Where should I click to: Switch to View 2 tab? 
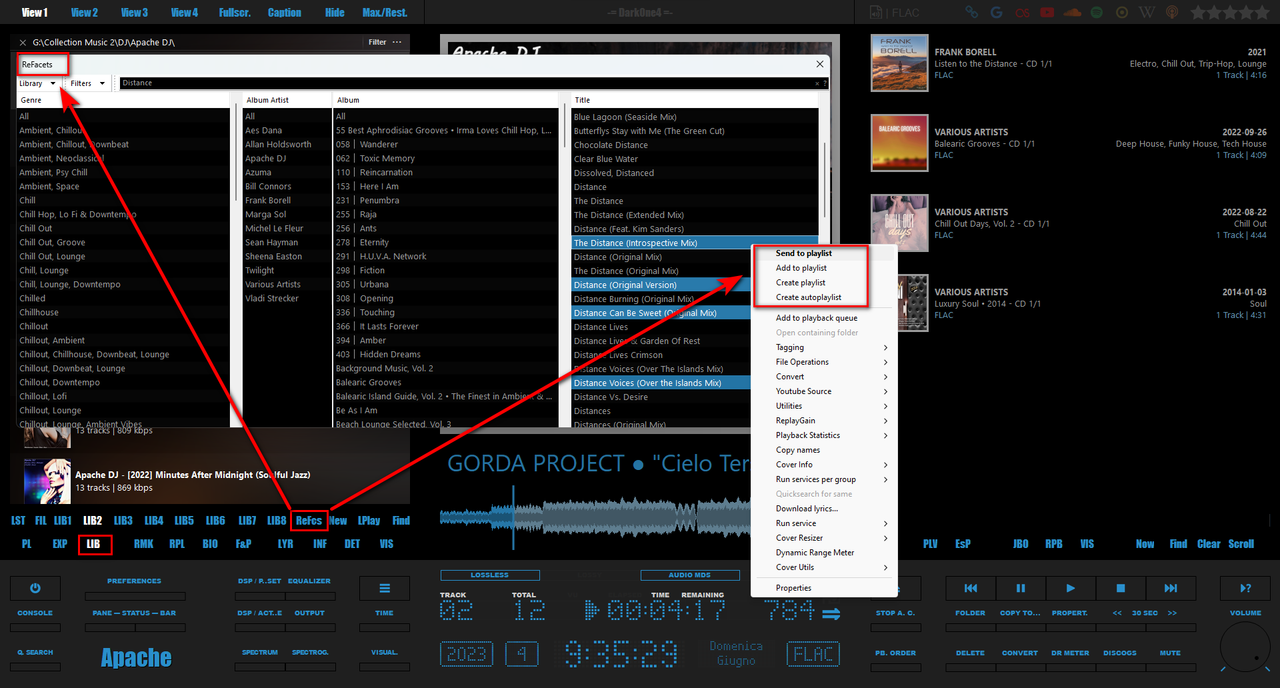click(84, 13)
